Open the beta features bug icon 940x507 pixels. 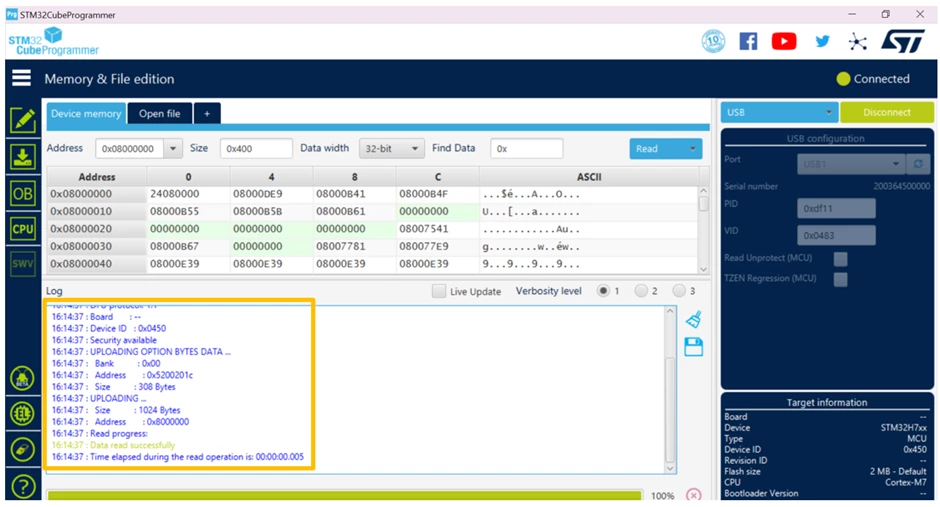[x=23, y=378]
